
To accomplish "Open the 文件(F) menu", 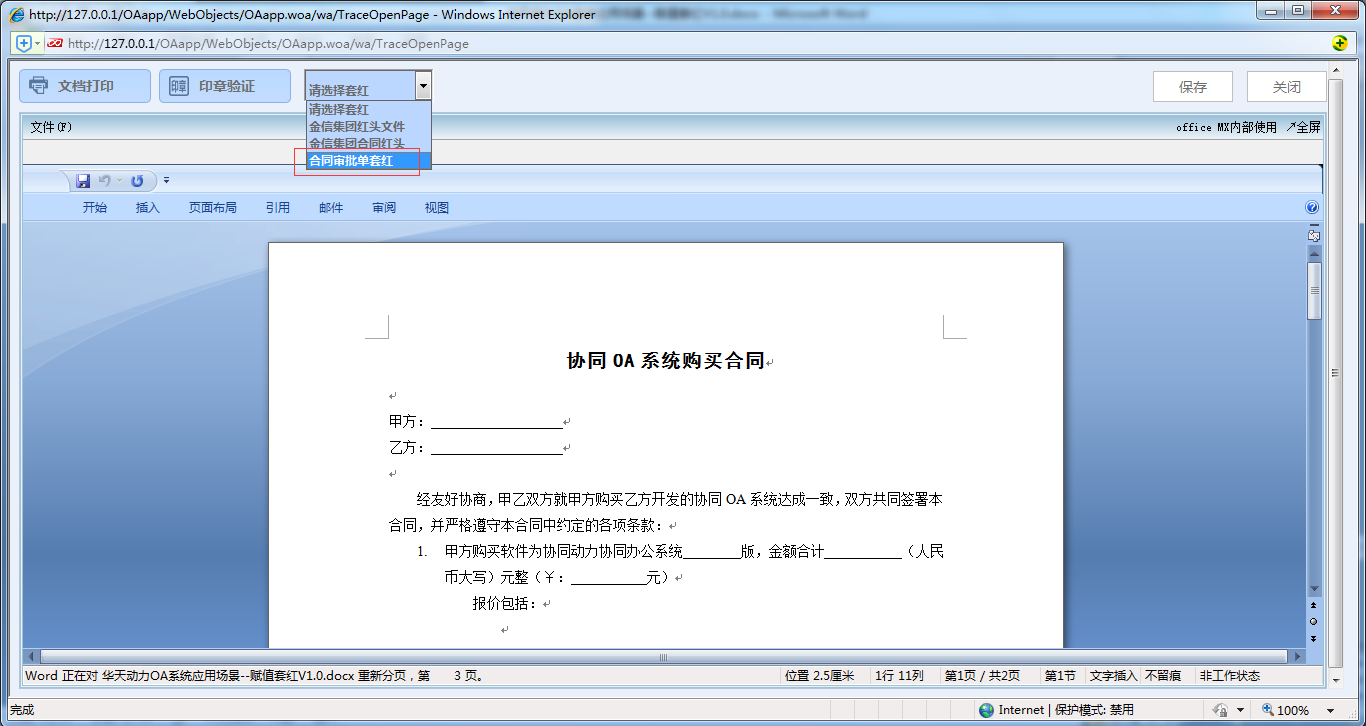I will click(x=49, y=128).
